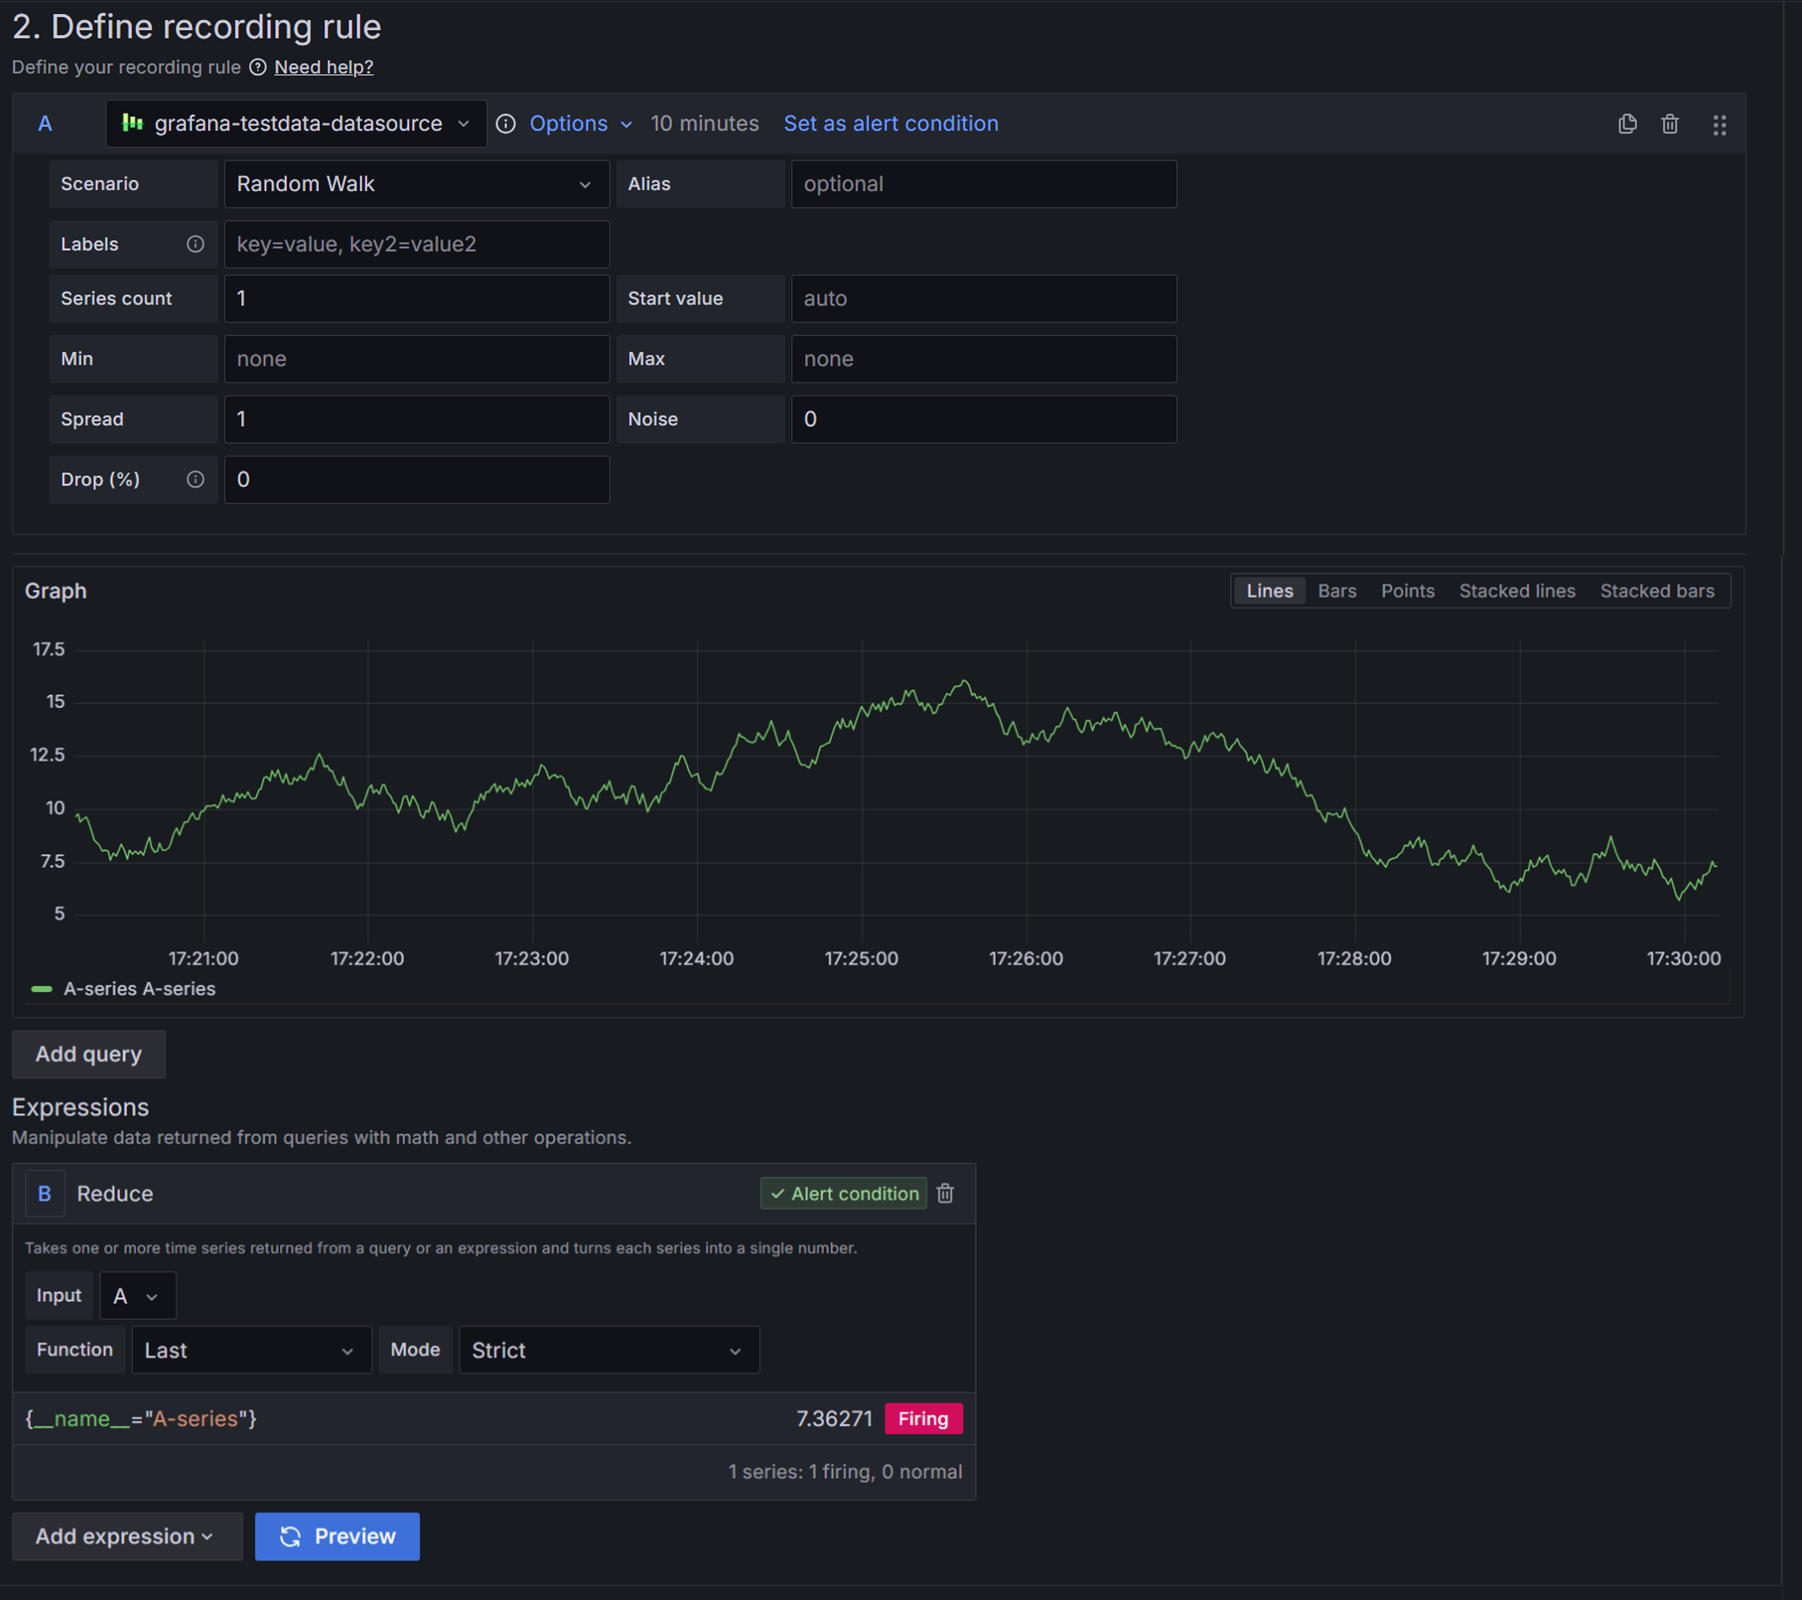Viewport: 1802px width, 1600px height.
Task: Switch graph display to Bars
Action: 1336,591
